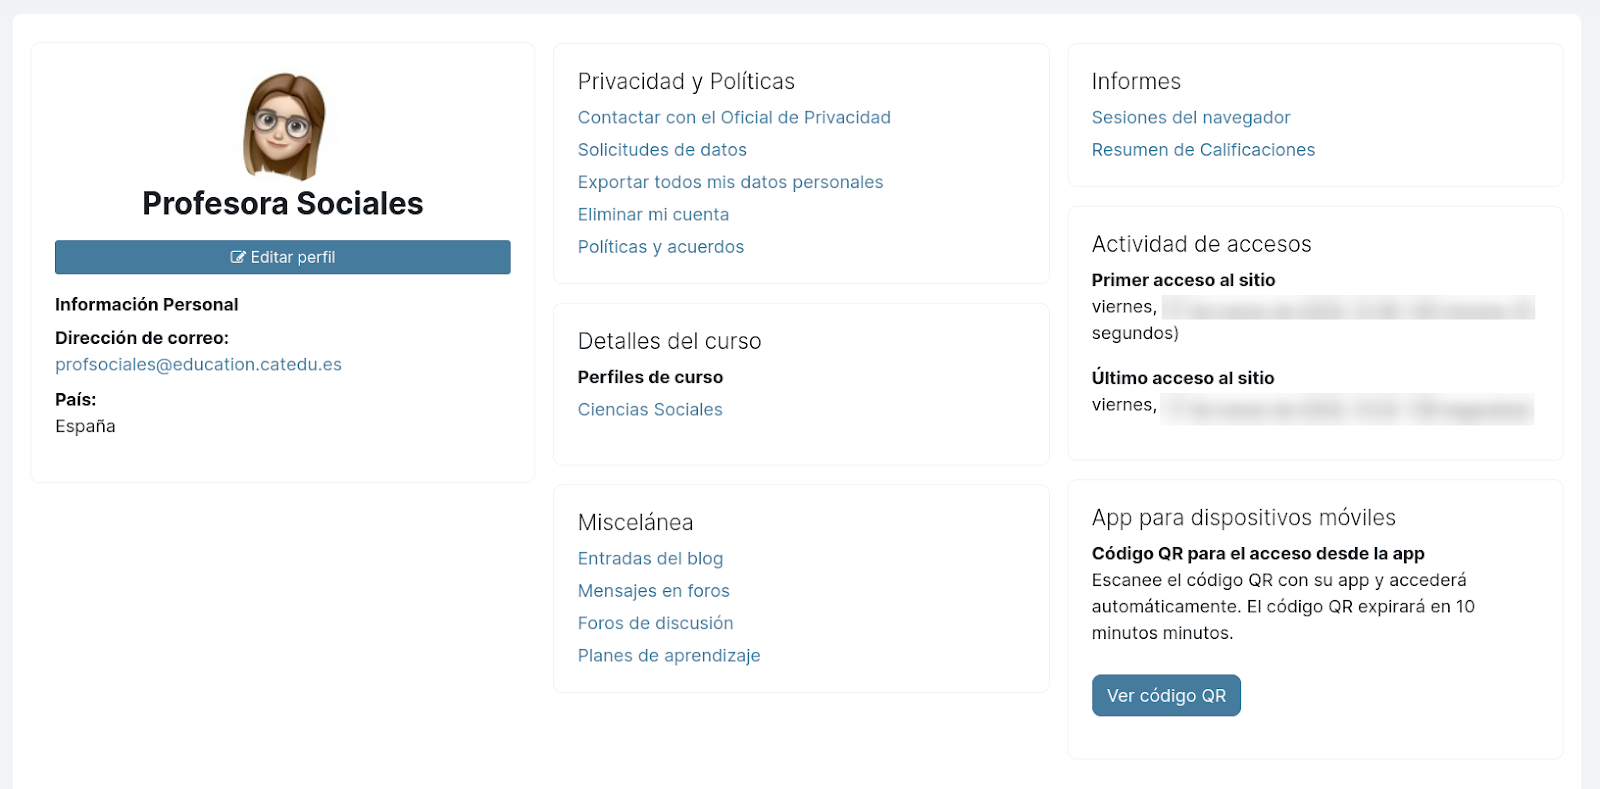Screen dimensions: 1600x789
Task: Open Contactar con el Oficial de Privacidad
Action: point(734,118)
